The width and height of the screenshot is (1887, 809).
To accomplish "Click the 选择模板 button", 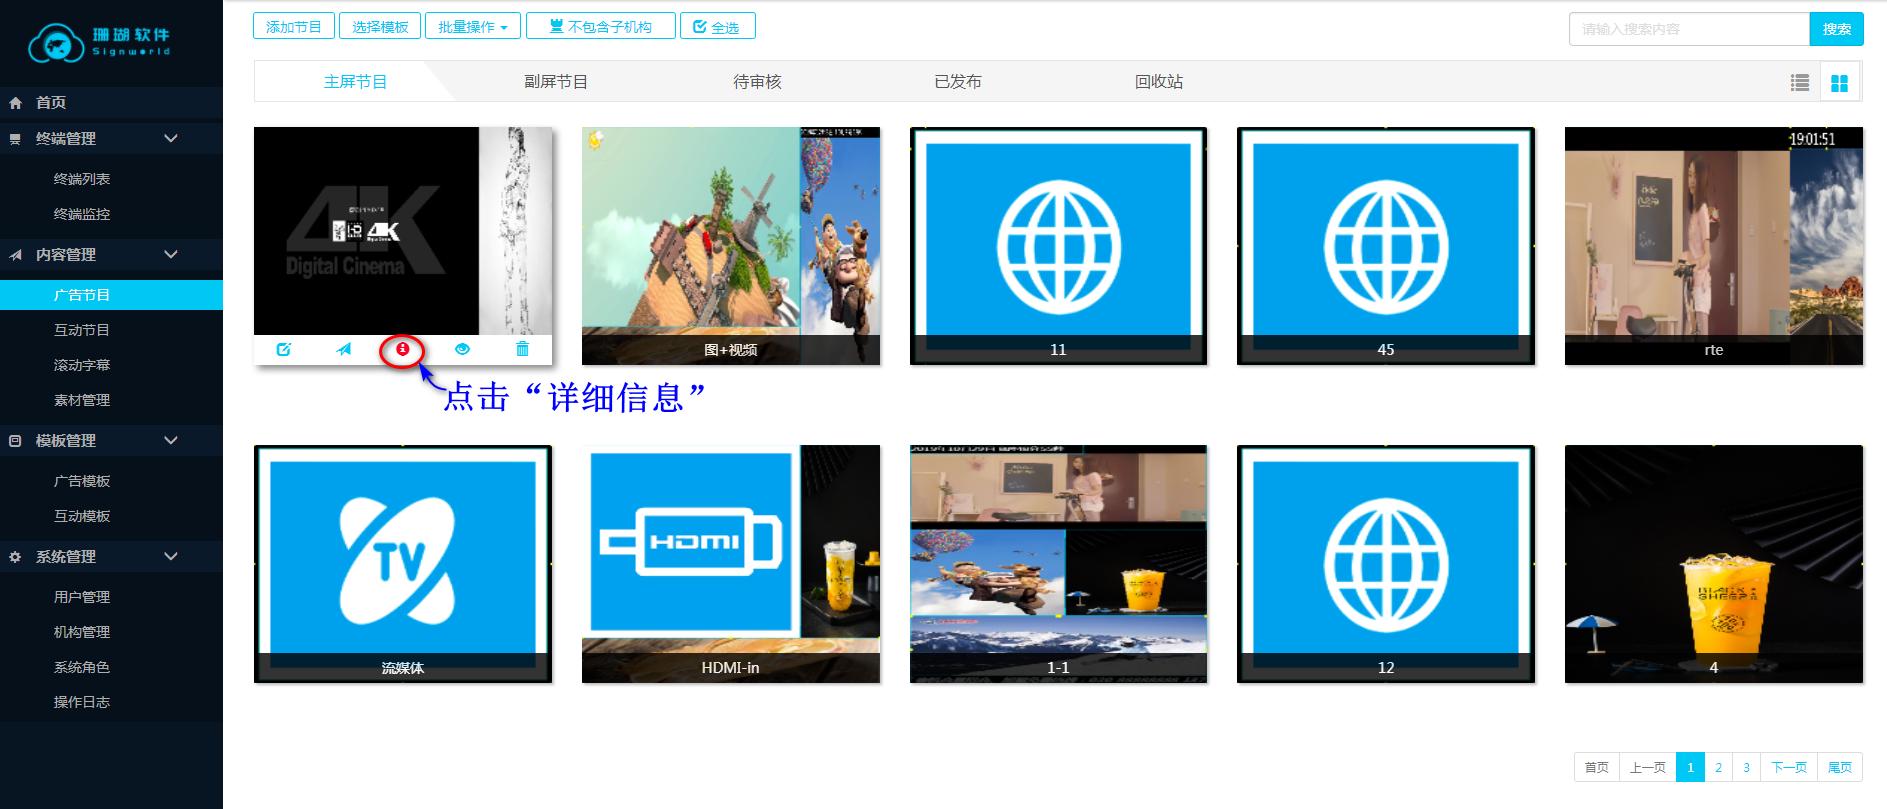I will click(x=380, y=27).
